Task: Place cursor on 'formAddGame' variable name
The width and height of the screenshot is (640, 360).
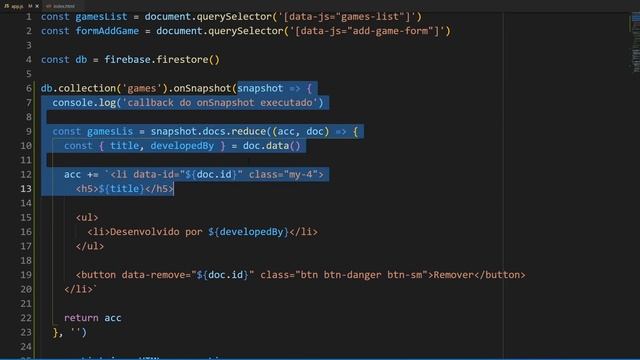Action: click(x=107, y=31)
